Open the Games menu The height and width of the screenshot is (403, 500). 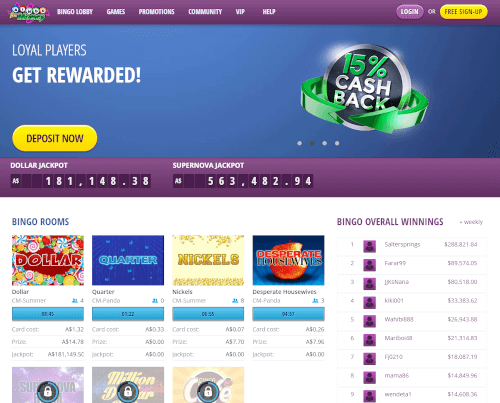point(116,12)
